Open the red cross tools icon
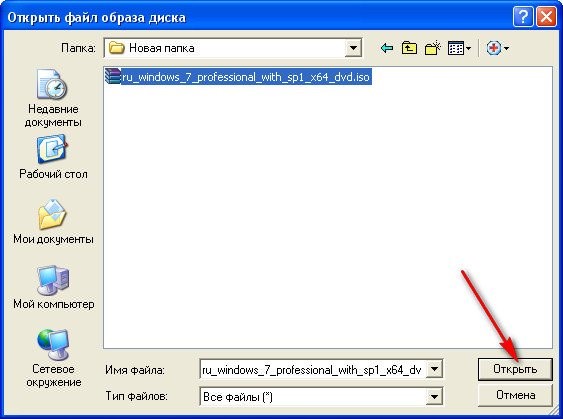 (494, 48)
